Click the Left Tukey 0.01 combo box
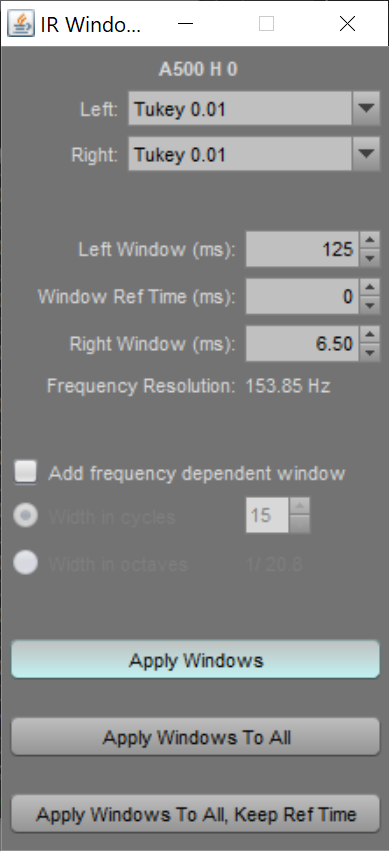This screenshot has width=389, height=851. click(x=254, y=109)
